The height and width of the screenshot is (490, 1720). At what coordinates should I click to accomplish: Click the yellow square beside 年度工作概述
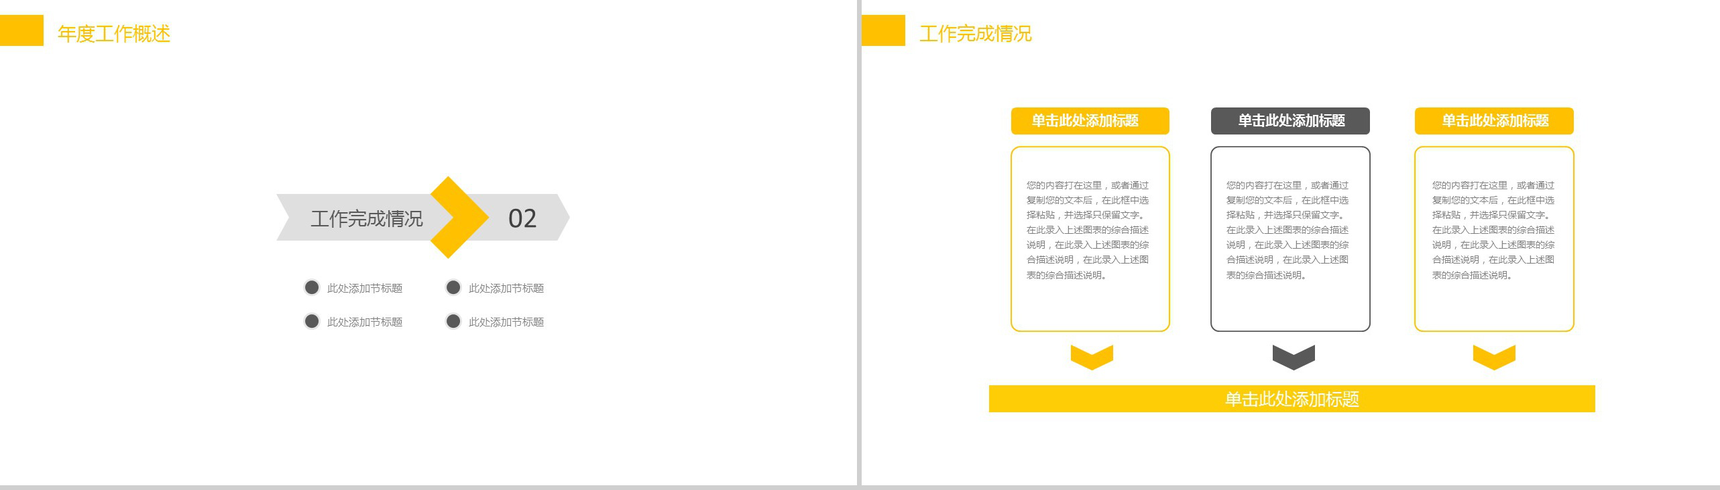click(x=22, y=30)
